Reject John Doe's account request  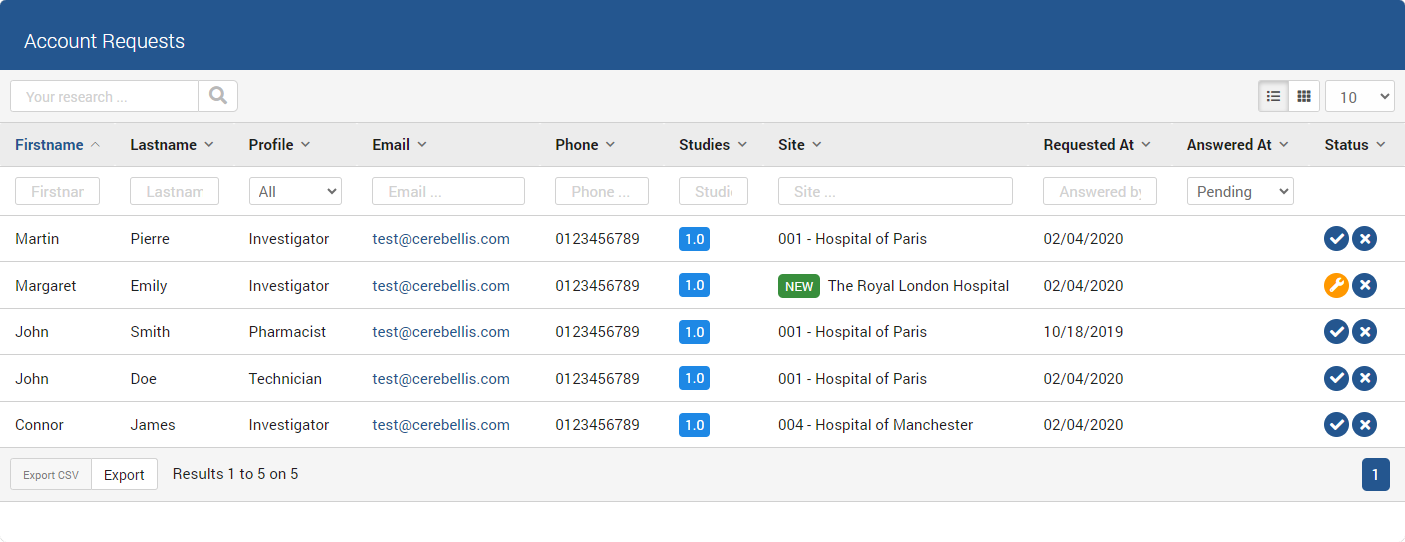[1364, 379]
